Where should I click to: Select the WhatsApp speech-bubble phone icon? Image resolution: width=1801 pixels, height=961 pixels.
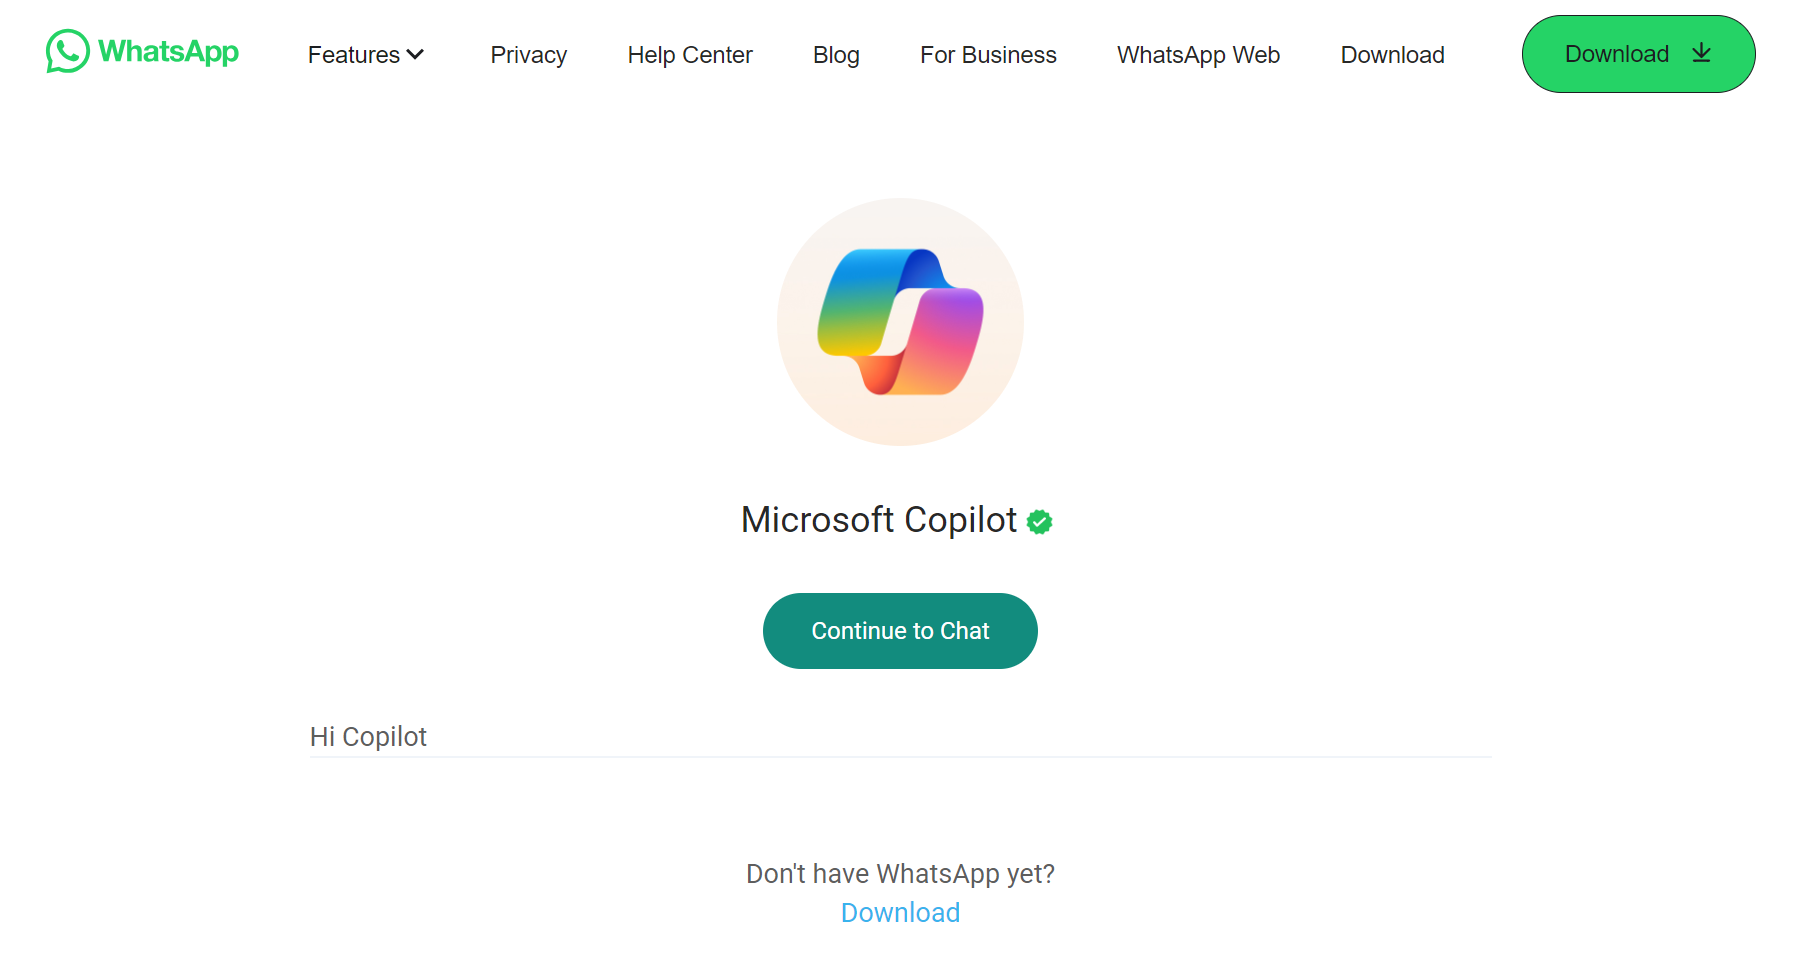(x=66, y=53)
